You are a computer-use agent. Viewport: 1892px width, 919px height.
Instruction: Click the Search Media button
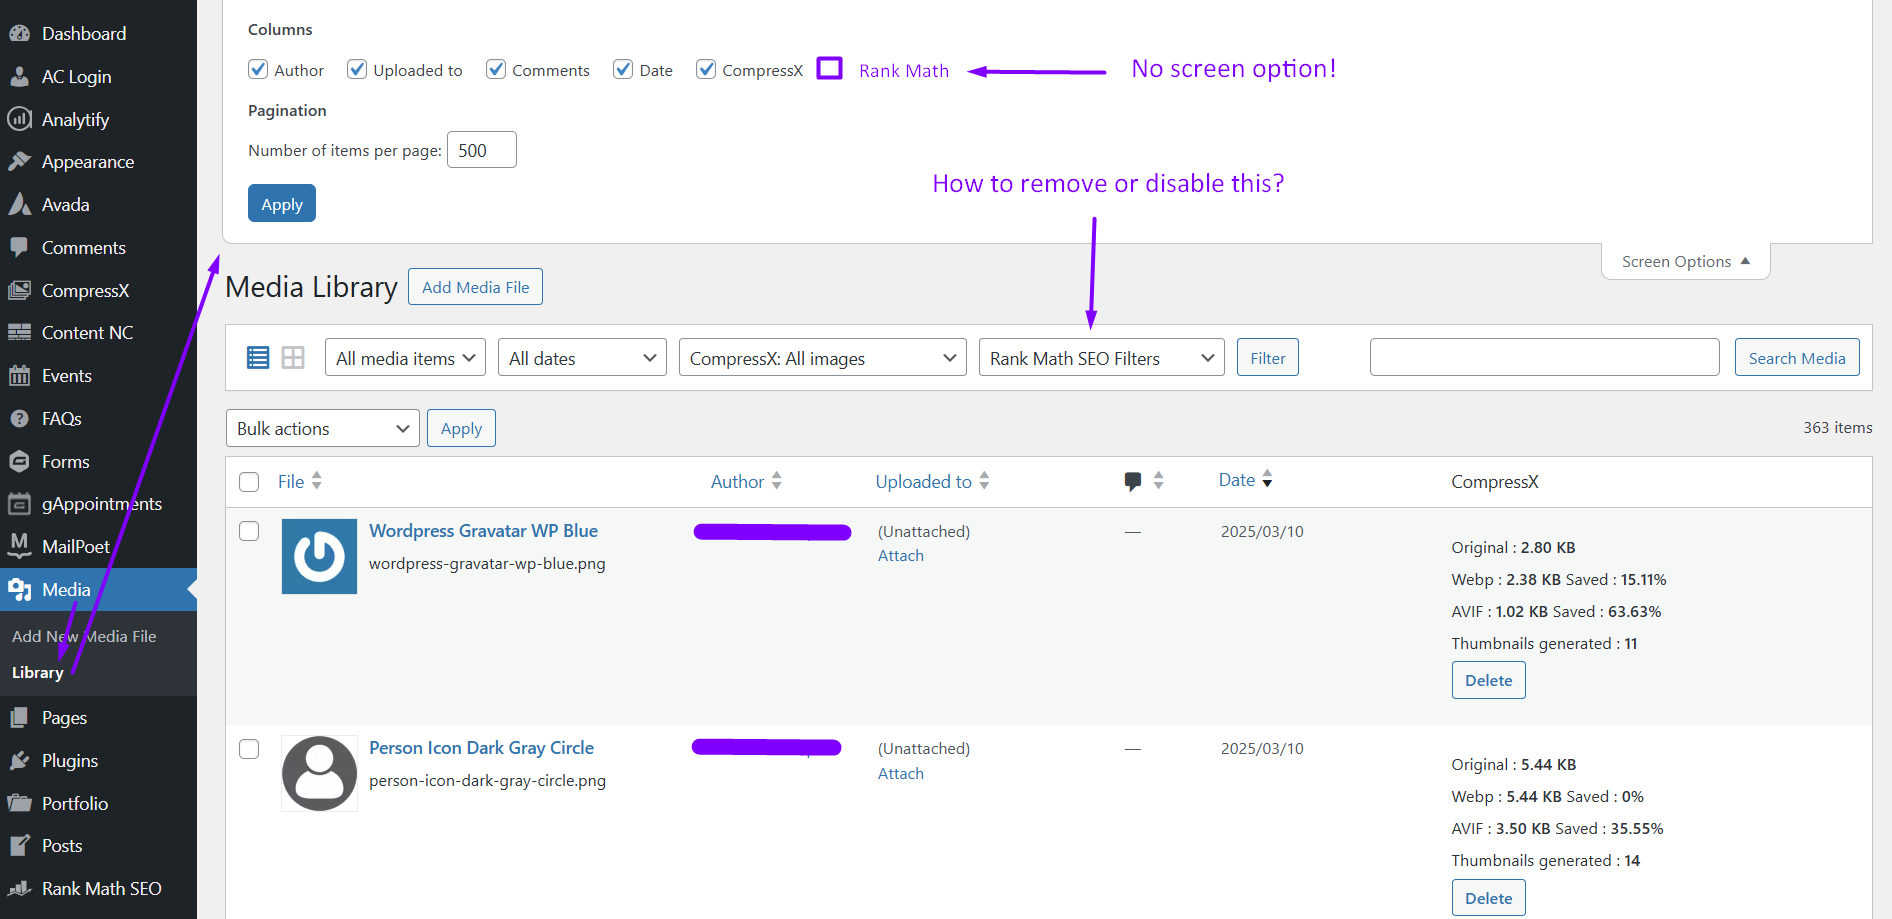coord(1797,358)
